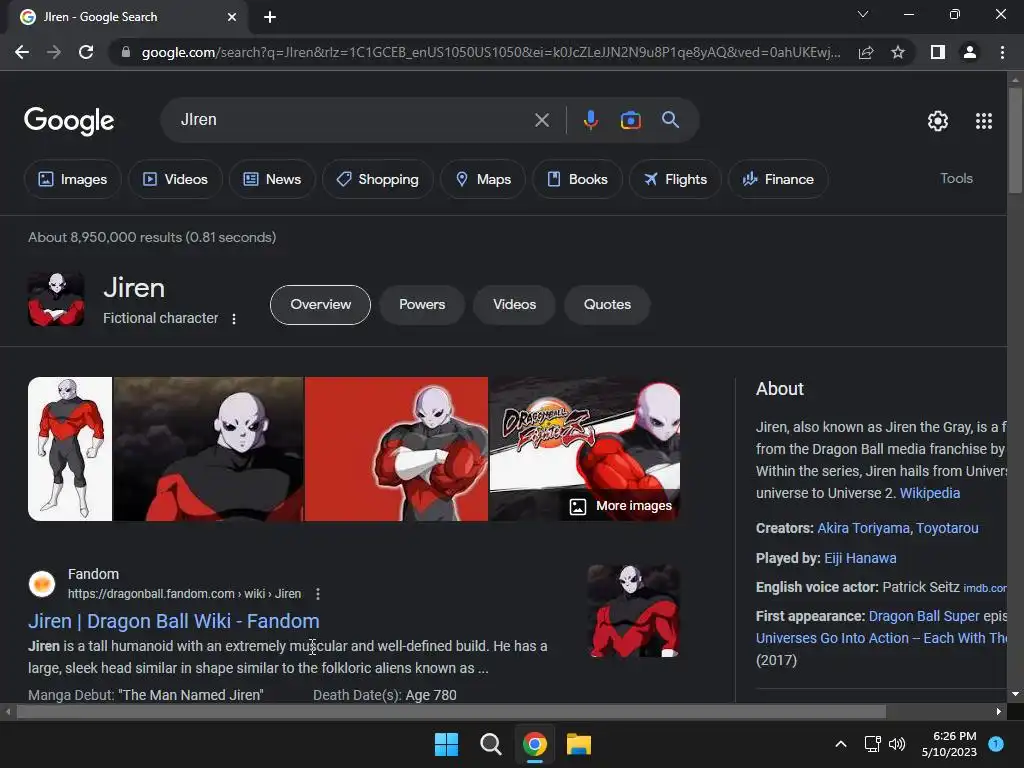
Task: Switch to Shopping results
Action: 377,179
